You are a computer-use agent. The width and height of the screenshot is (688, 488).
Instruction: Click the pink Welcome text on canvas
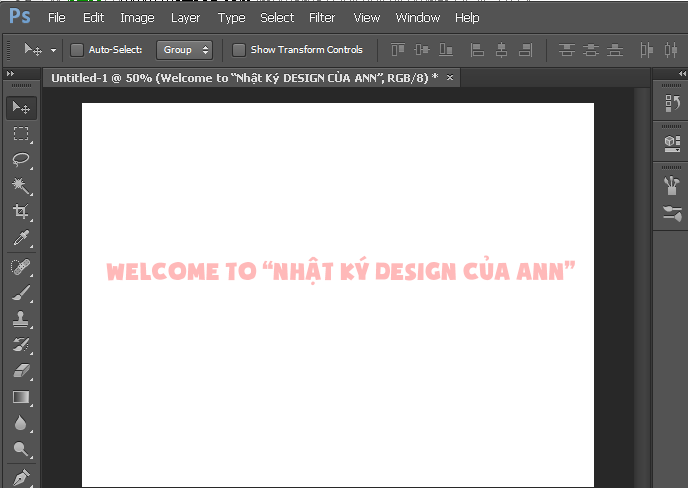(x=340, y=271)
